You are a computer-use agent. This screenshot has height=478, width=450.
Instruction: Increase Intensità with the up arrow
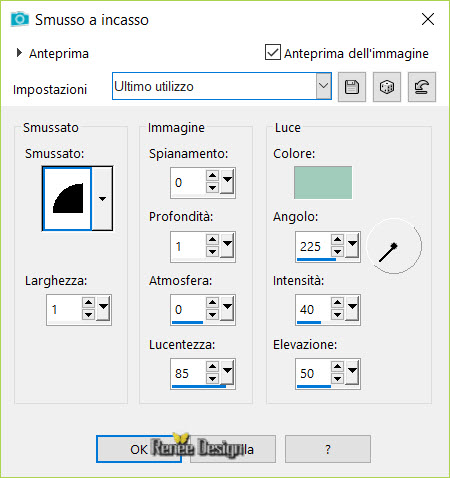coord(337,303)
